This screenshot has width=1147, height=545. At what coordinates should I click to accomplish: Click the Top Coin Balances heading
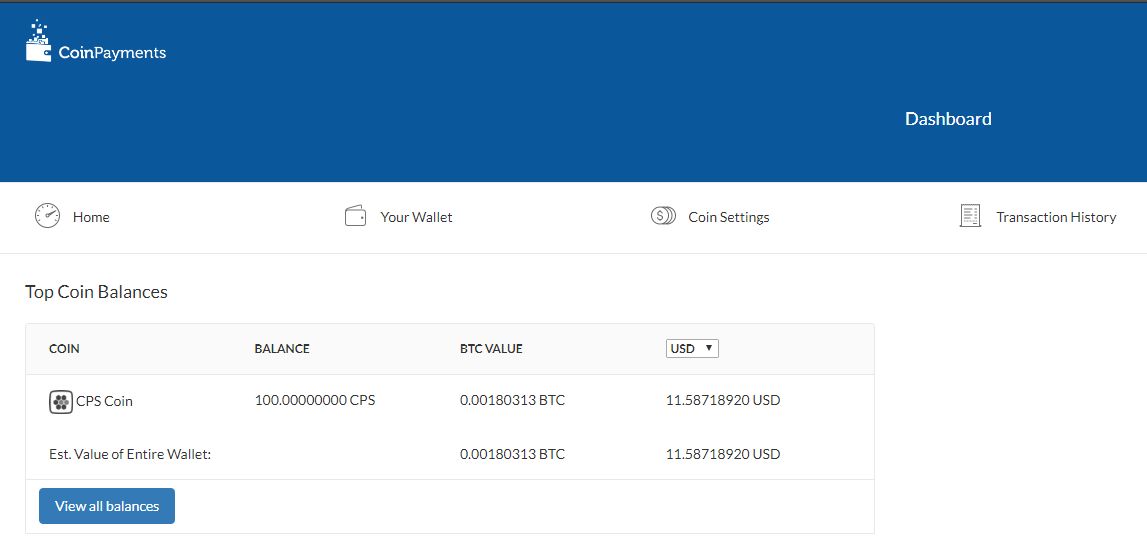point(97,292)
